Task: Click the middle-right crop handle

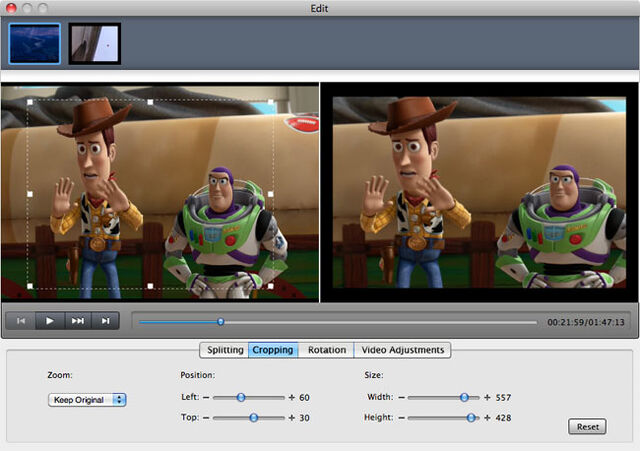Action: (x=271, y=194)
